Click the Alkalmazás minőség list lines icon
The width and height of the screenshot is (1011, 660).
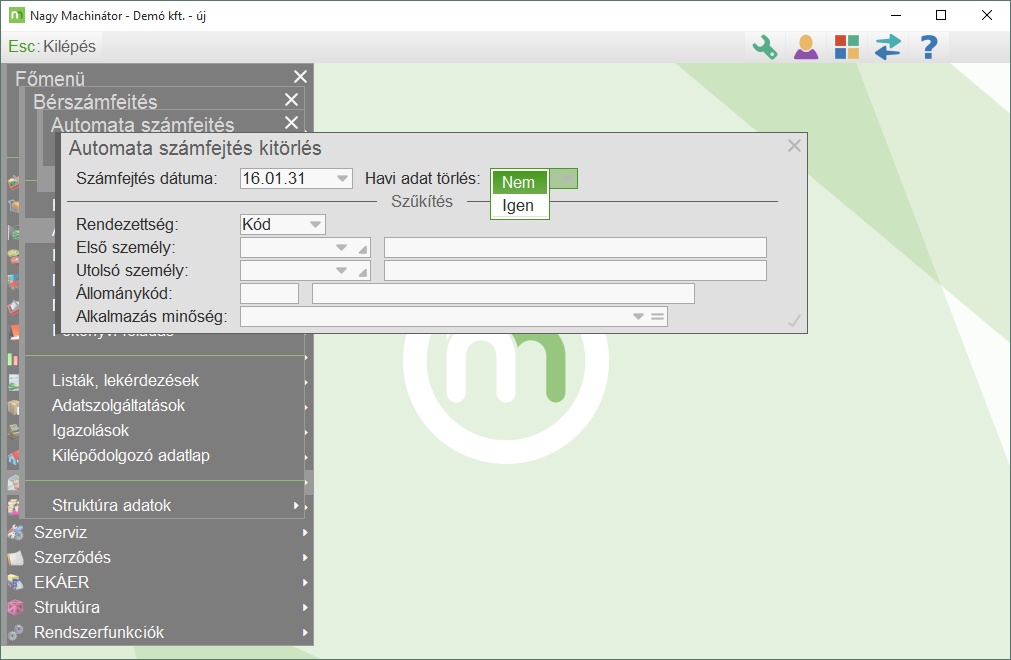coord(658,316)
